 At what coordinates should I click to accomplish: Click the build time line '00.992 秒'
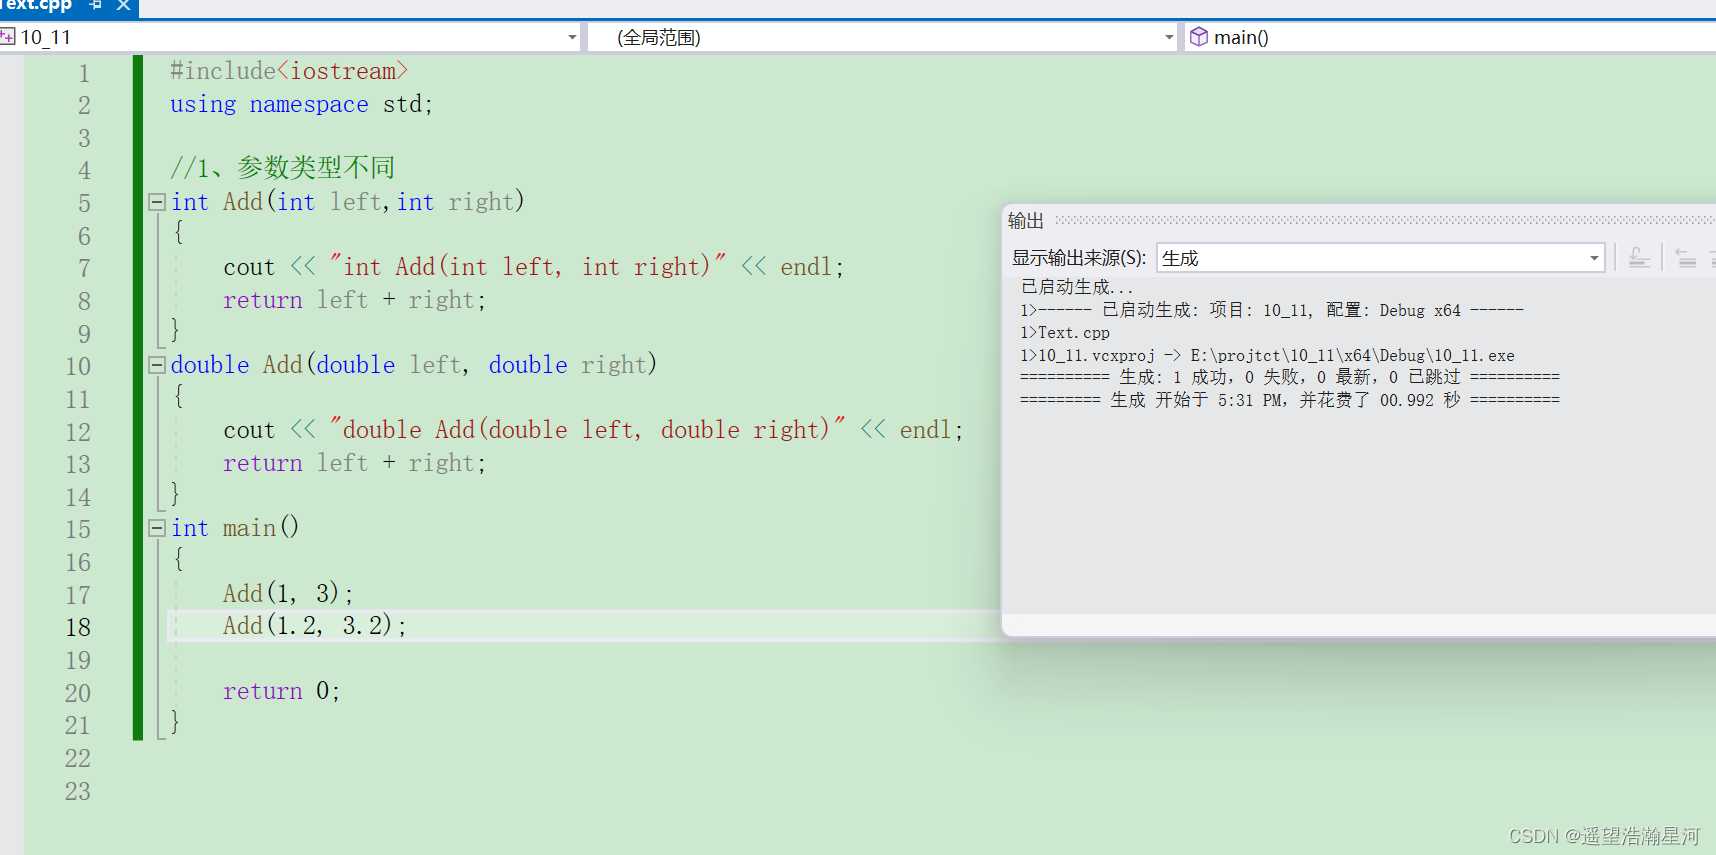click(x=1289, y=401)
